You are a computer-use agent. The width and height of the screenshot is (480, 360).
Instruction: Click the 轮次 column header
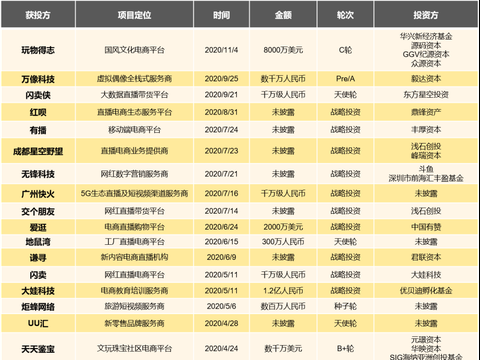[345, 15]
